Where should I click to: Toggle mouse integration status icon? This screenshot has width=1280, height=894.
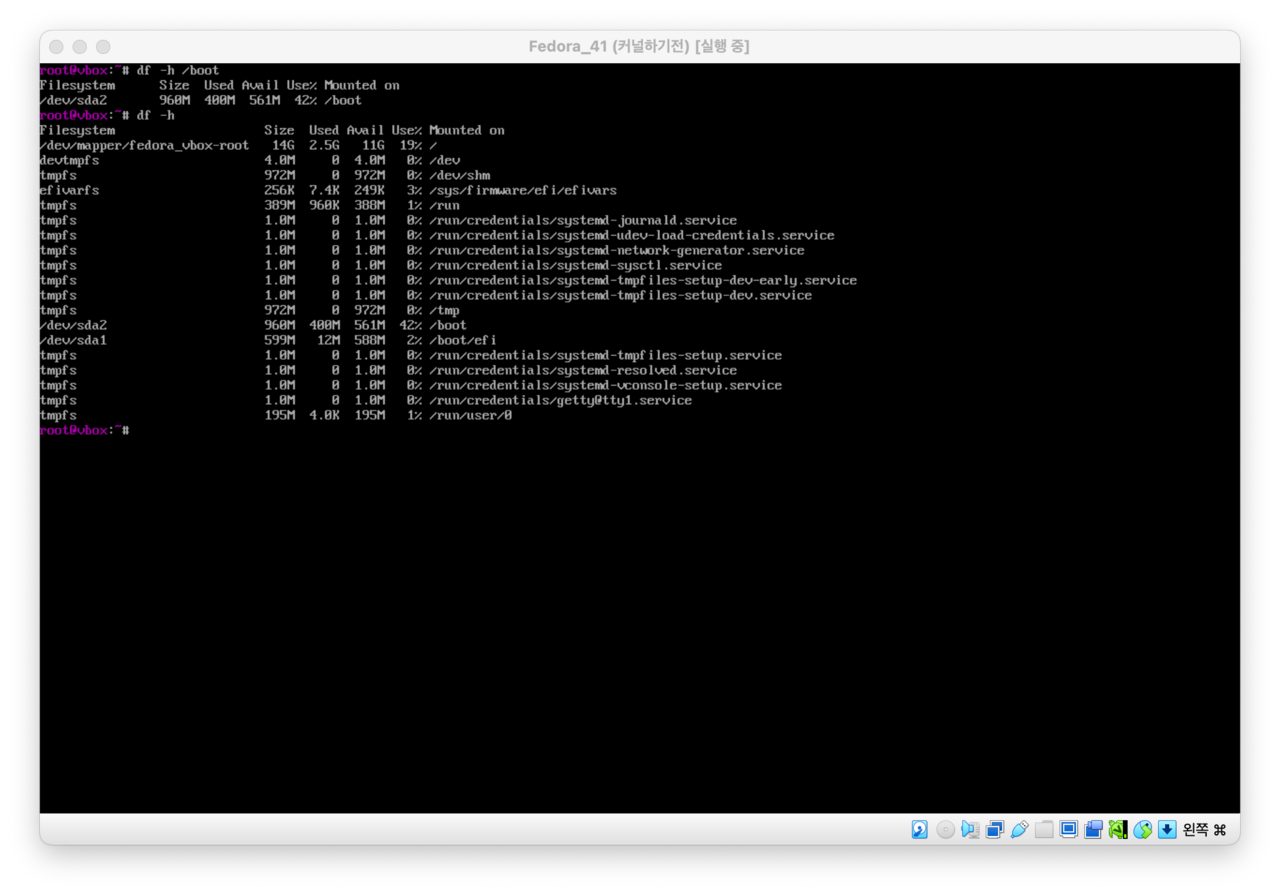[1143, 829]
